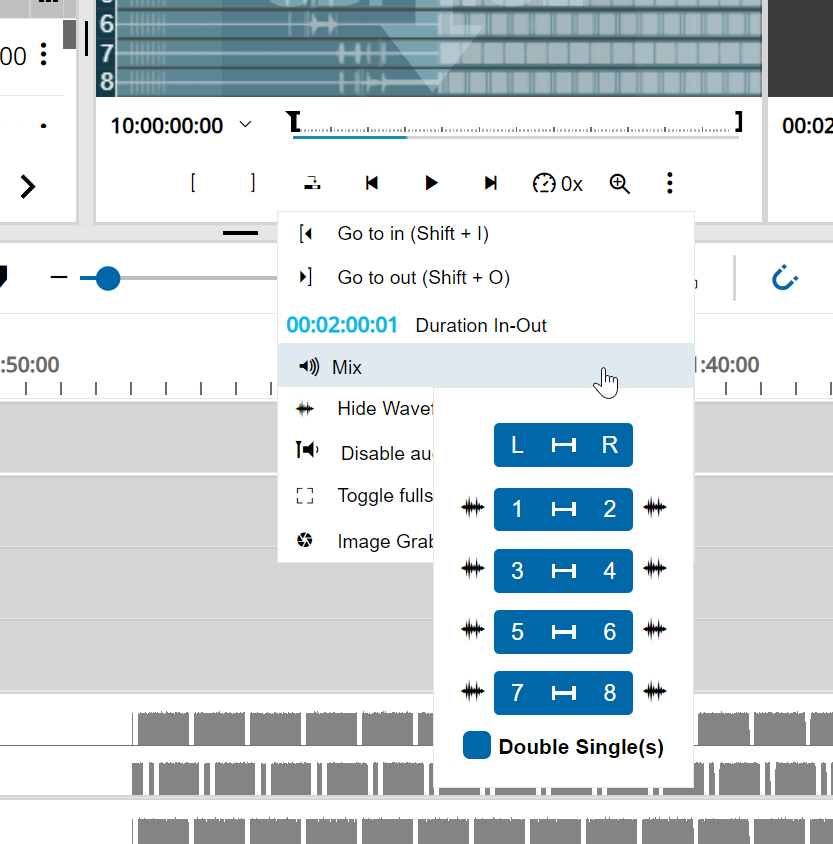The height and width of the screenshot is (844, 833).
Task: Click the previous-frame transport button
Action: [x=371, y=183]
